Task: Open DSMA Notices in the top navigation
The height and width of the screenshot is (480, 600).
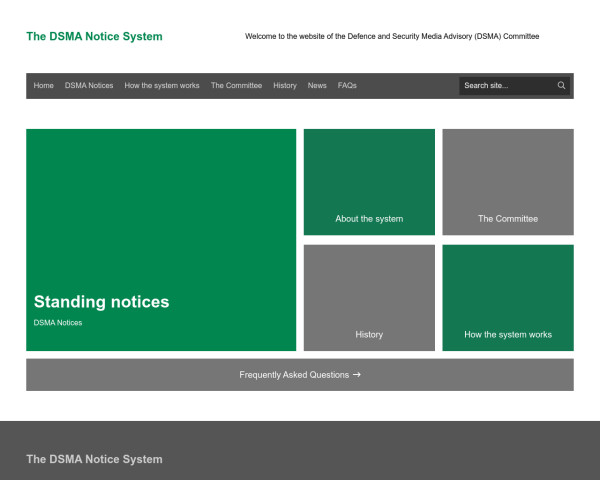Action: [x=89, y=86]
